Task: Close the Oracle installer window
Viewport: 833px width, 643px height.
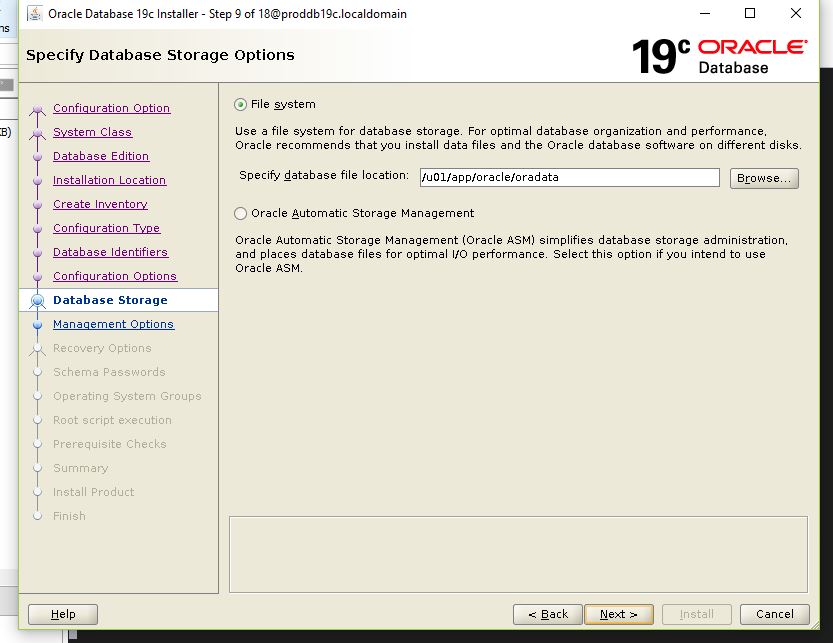Action: (795, 13)
